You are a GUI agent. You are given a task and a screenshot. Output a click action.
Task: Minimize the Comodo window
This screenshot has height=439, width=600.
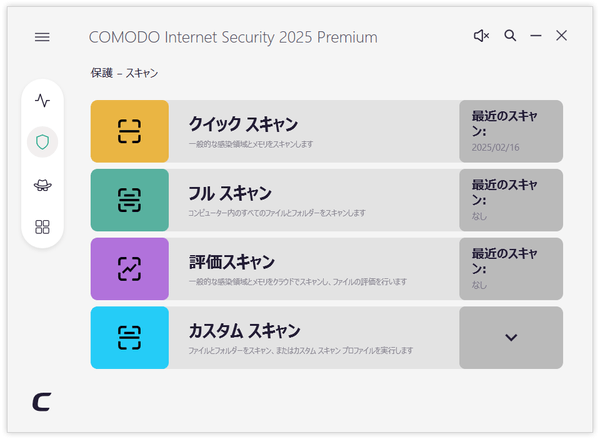tap(536, 36)
